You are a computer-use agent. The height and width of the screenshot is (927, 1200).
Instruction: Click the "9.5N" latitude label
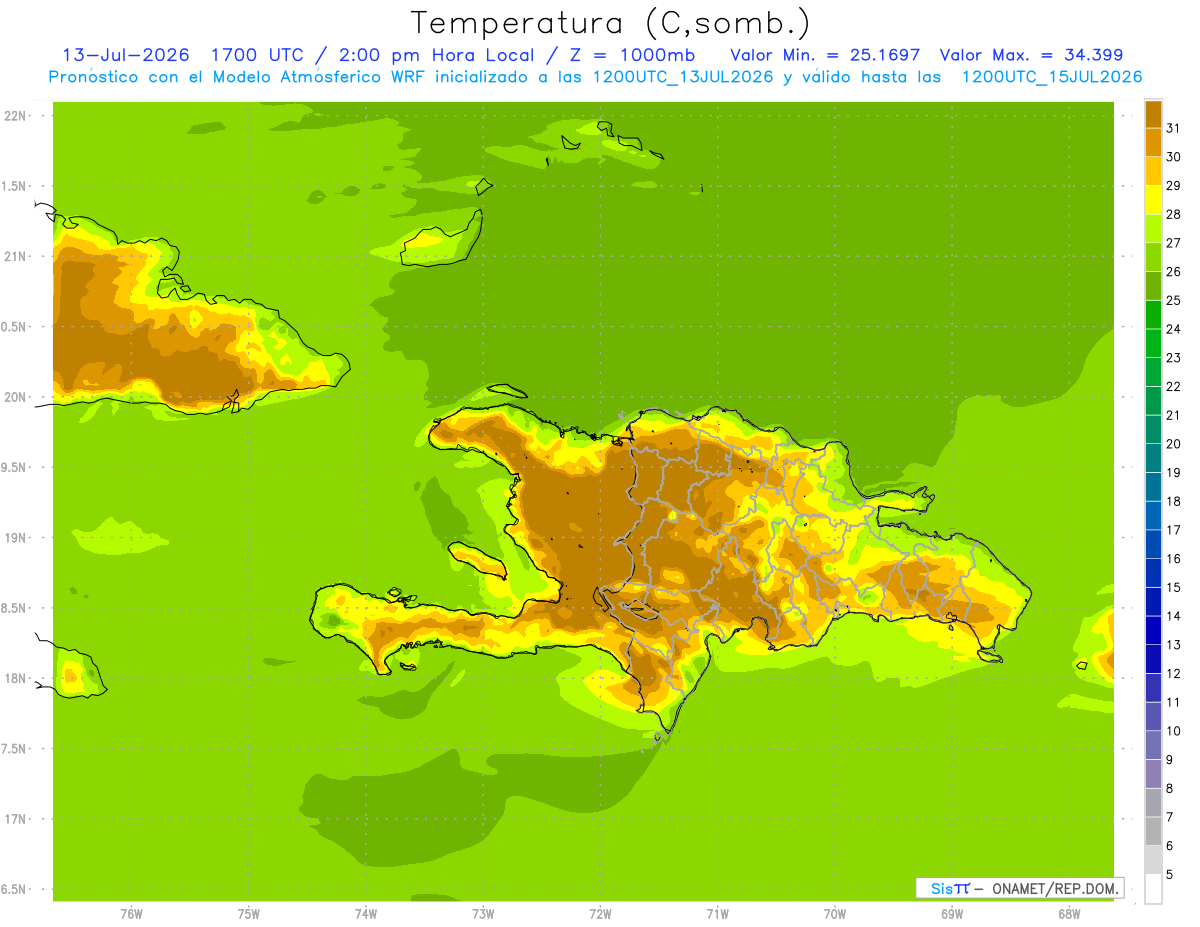[x=13, y=467]
